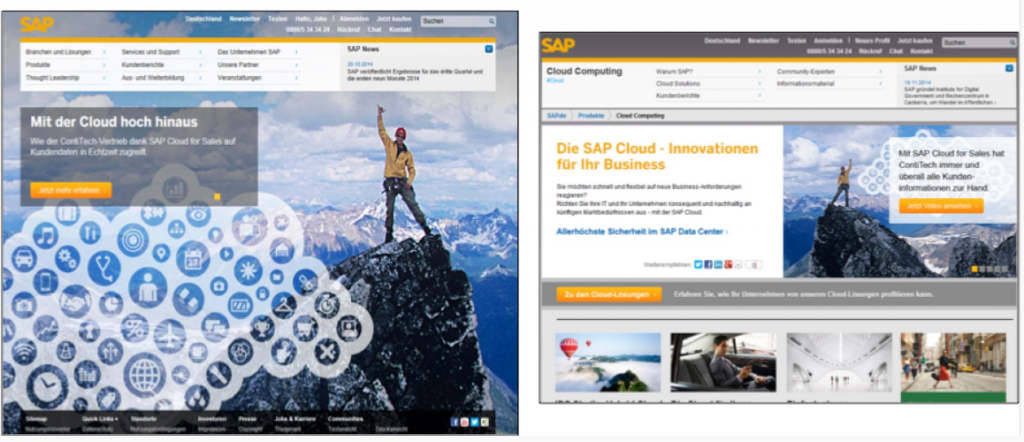Image resolution: width=1024 pixels, height=442 pixels.
Task: Open Kundenberichte on the Cloud Computing page
Action: click(678, 95)
